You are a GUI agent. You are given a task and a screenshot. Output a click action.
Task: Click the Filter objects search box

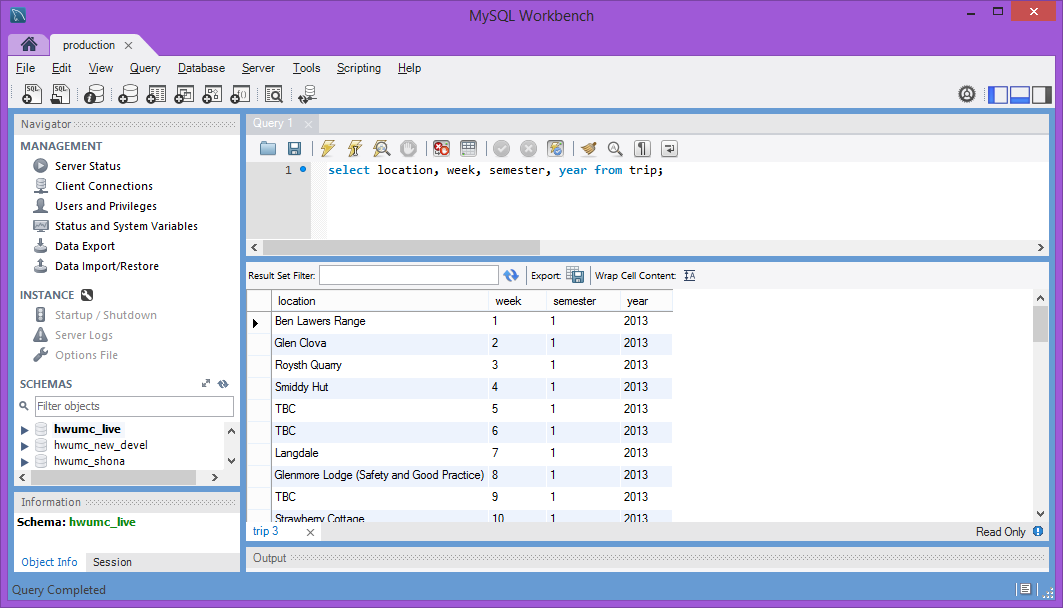pos(134,406)
